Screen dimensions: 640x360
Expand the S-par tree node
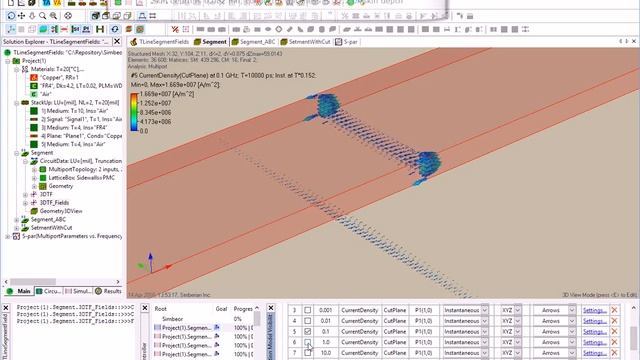[8, 236]
